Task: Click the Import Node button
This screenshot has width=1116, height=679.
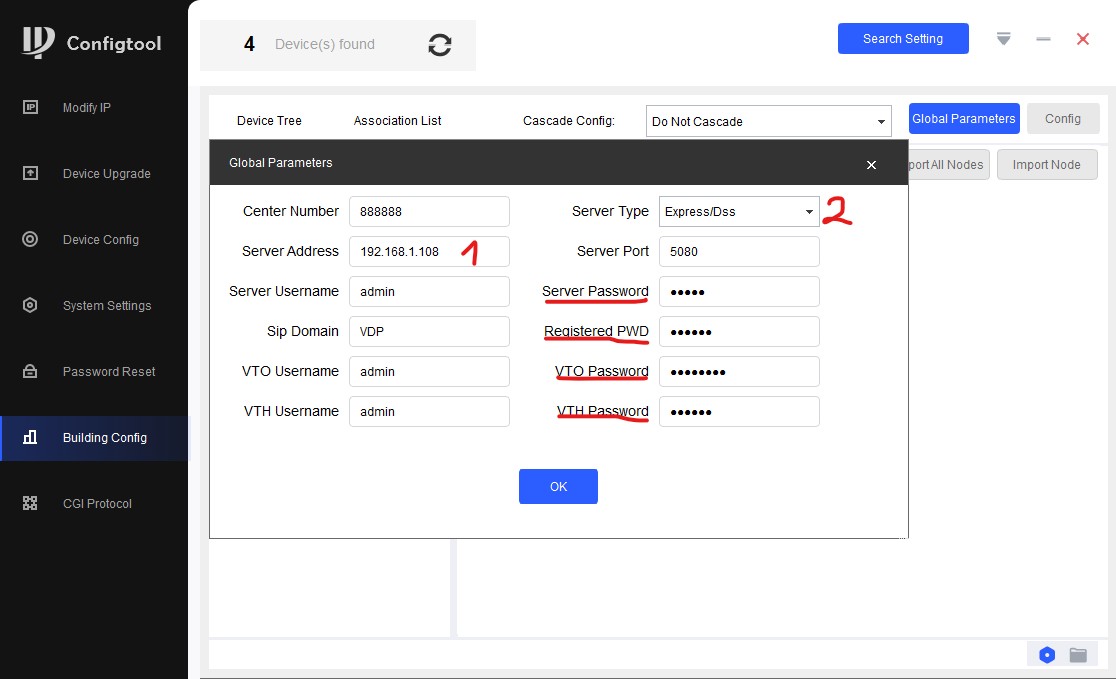Action: (1045, 165)
